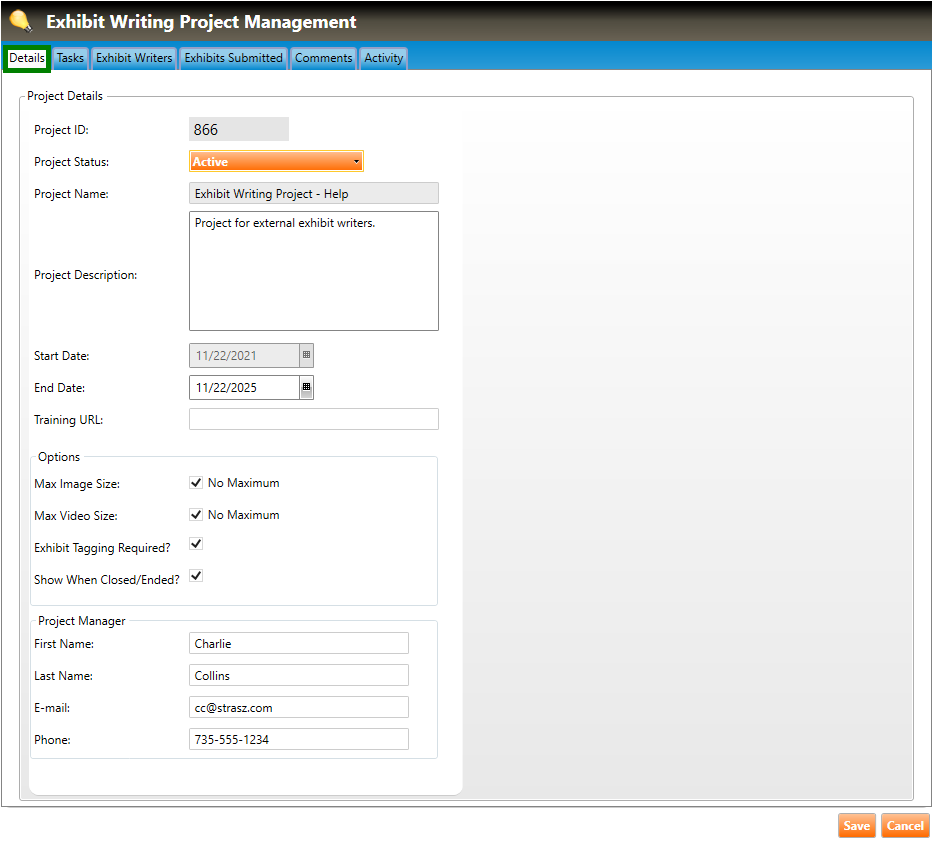This screenshot has width=935, height=842.
Task: Toggle Max Video Size No Maximum checkbox
Action: (196, 515)
